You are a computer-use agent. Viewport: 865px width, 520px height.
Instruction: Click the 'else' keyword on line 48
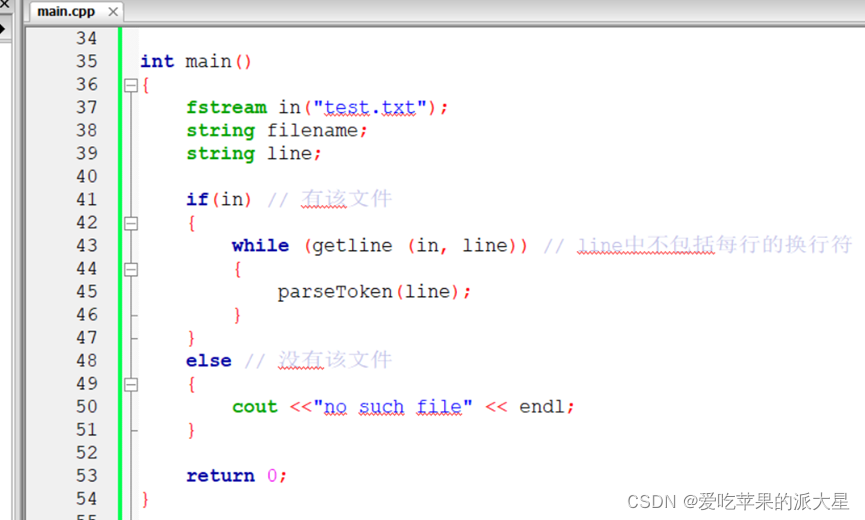(x=209, y=360)
